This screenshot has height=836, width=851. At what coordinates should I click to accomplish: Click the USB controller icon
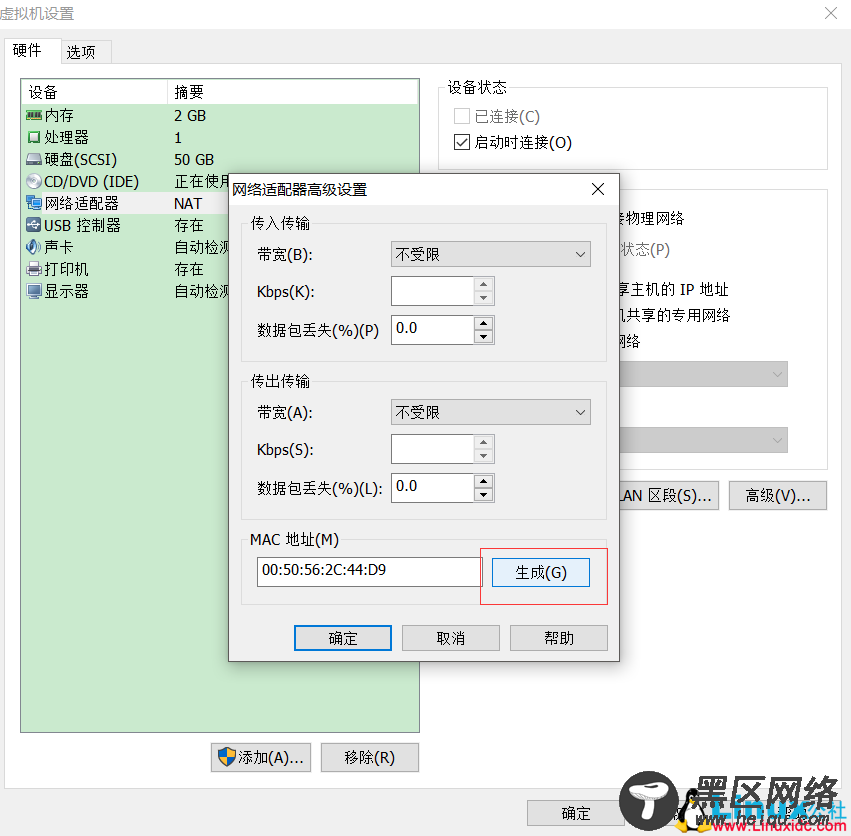(34, 225)
